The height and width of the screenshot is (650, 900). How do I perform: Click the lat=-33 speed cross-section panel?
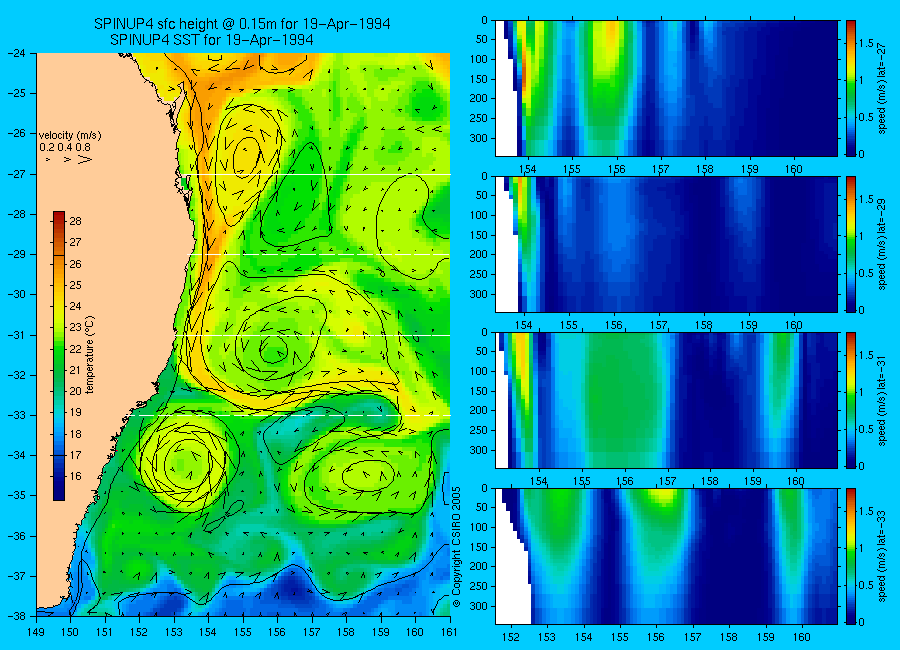tap(666, 556)
